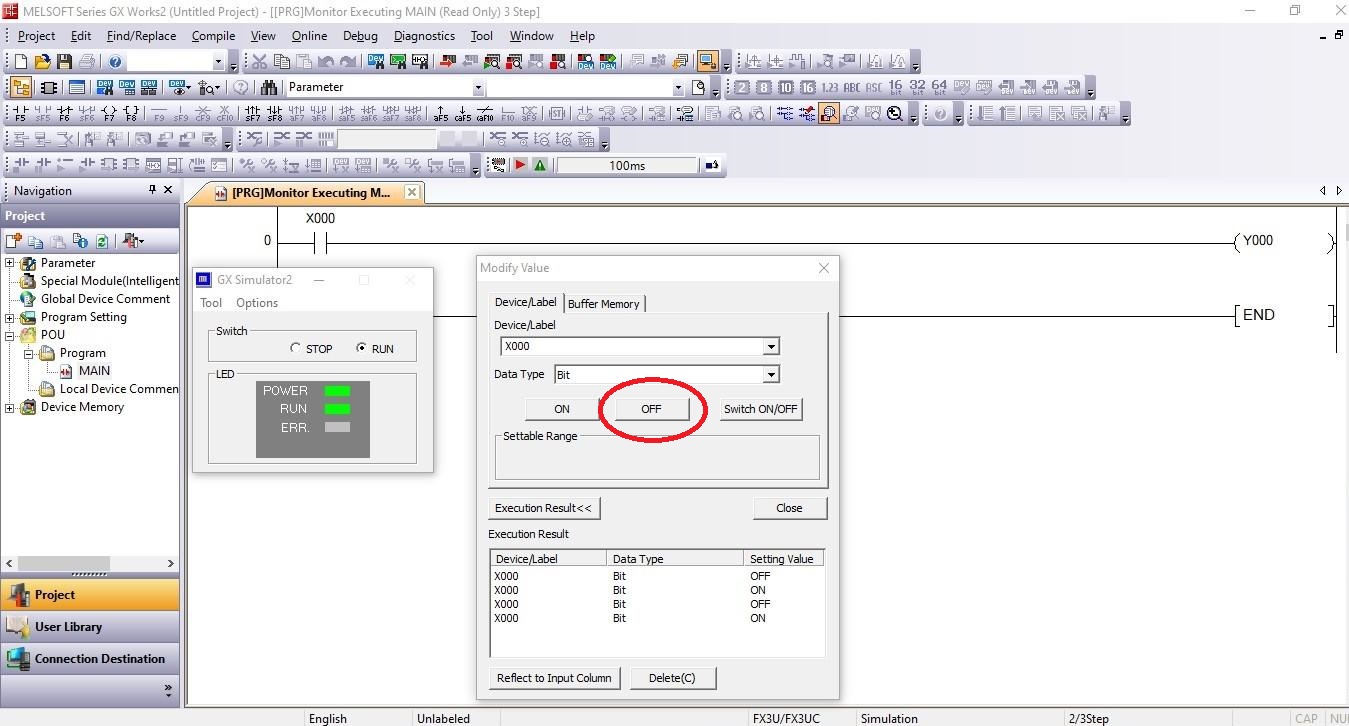Click the Undo arrow icon

325,62
